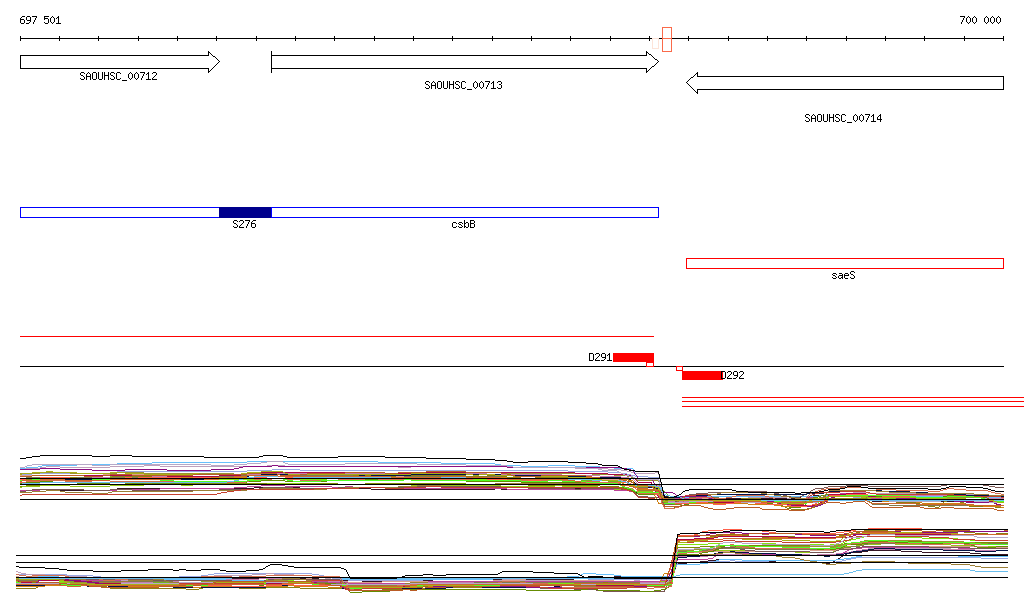Click the SAOUHSC_00712 label
Viewport: 1024px width, 611px height.
[118, 76]
